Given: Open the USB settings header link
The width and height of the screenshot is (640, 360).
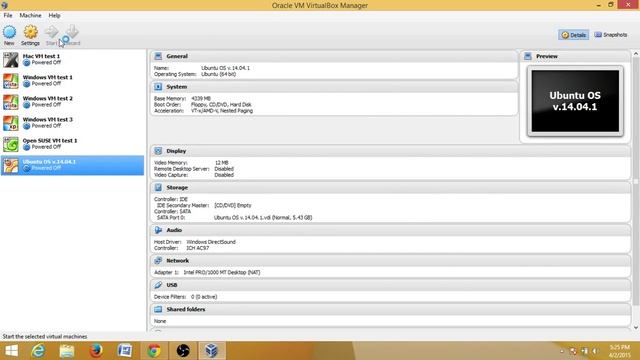Looking at the screenshot, I should click(x=171, y=285).
